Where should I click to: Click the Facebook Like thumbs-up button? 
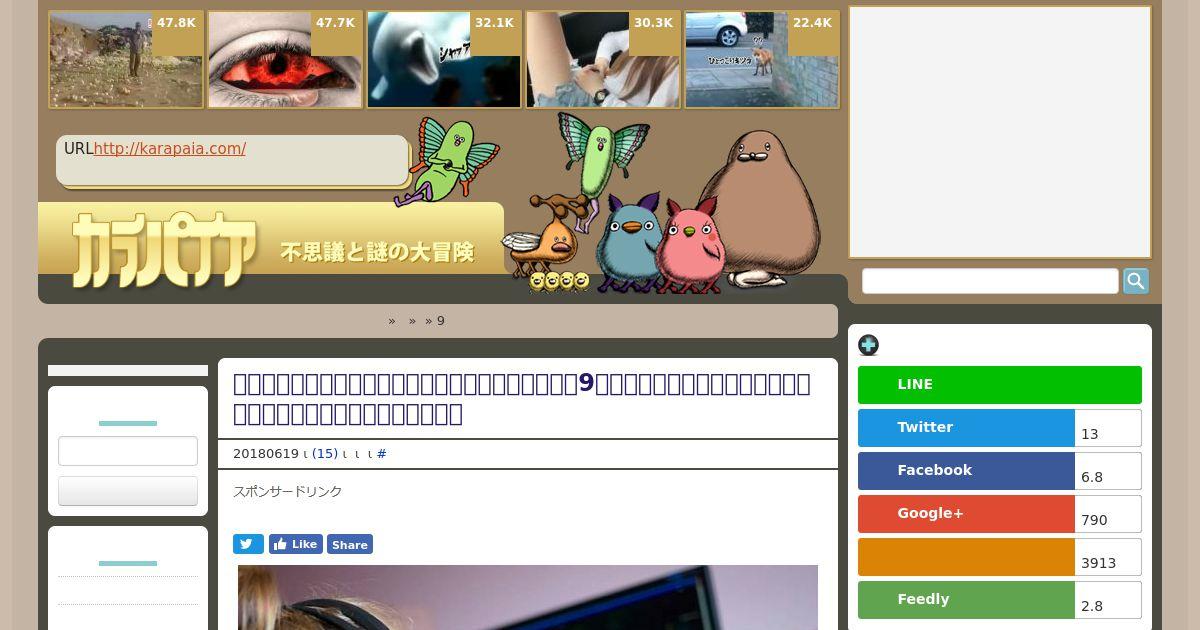[x=296, y=544]
